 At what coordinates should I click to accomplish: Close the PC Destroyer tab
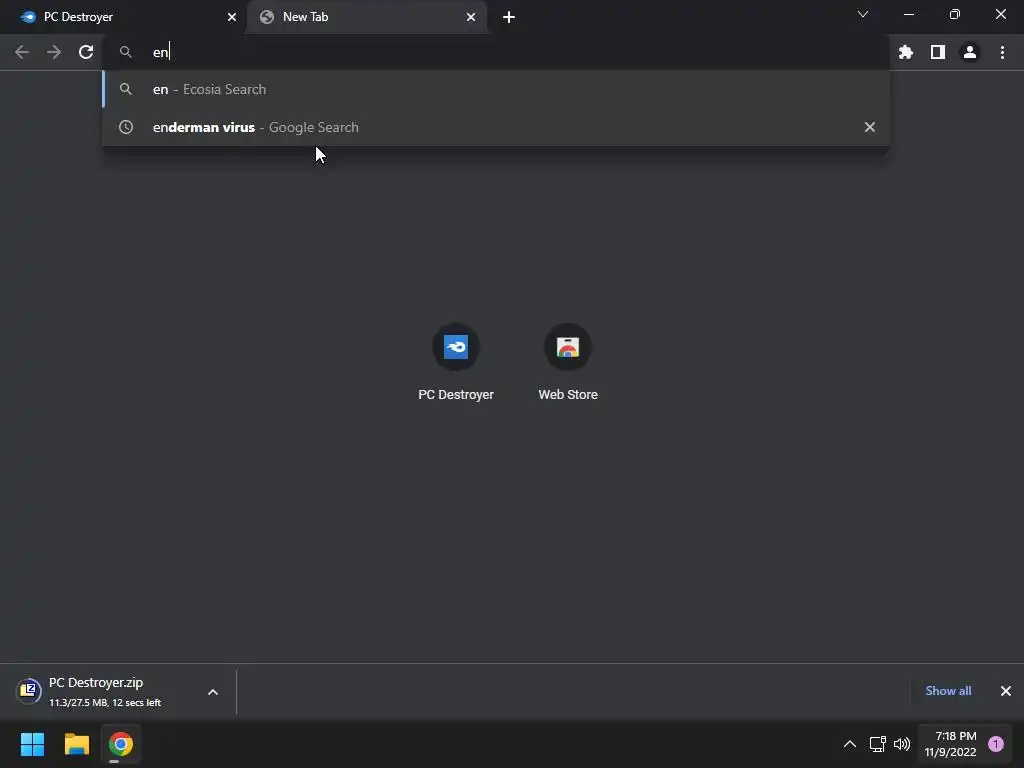(232, 17)
